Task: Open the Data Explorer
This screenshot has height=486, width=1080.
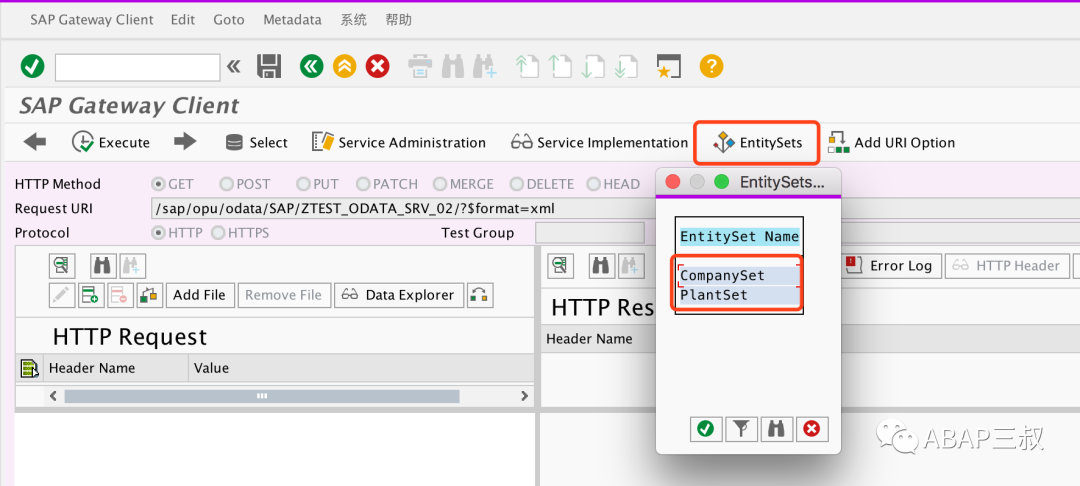Action: 398,295
